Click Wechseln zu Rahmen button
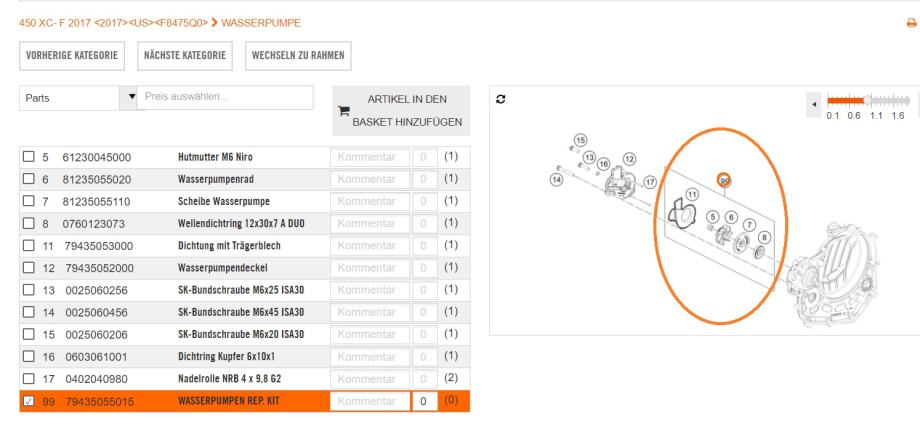 [x=298, y=56]
